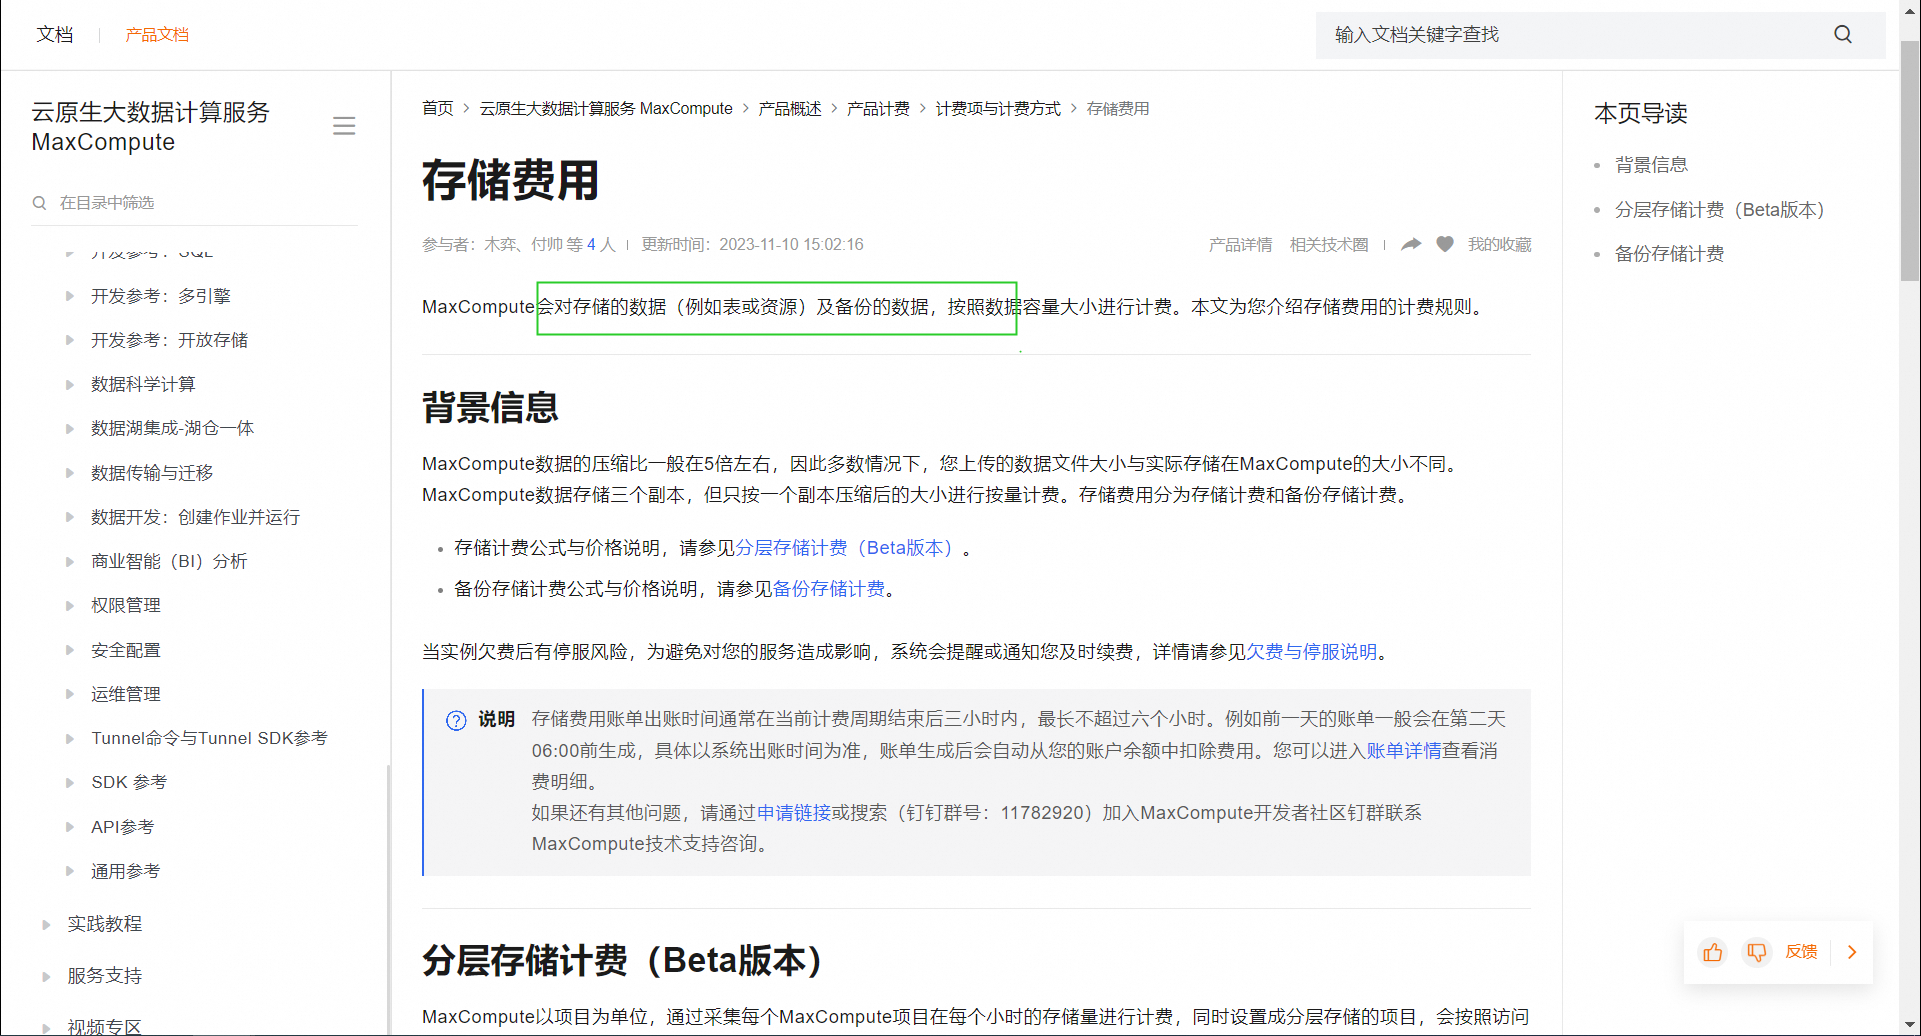Open Tunnel命令与Tunnel SDK参考 section

pyautogui.click(x=209, y=738)
